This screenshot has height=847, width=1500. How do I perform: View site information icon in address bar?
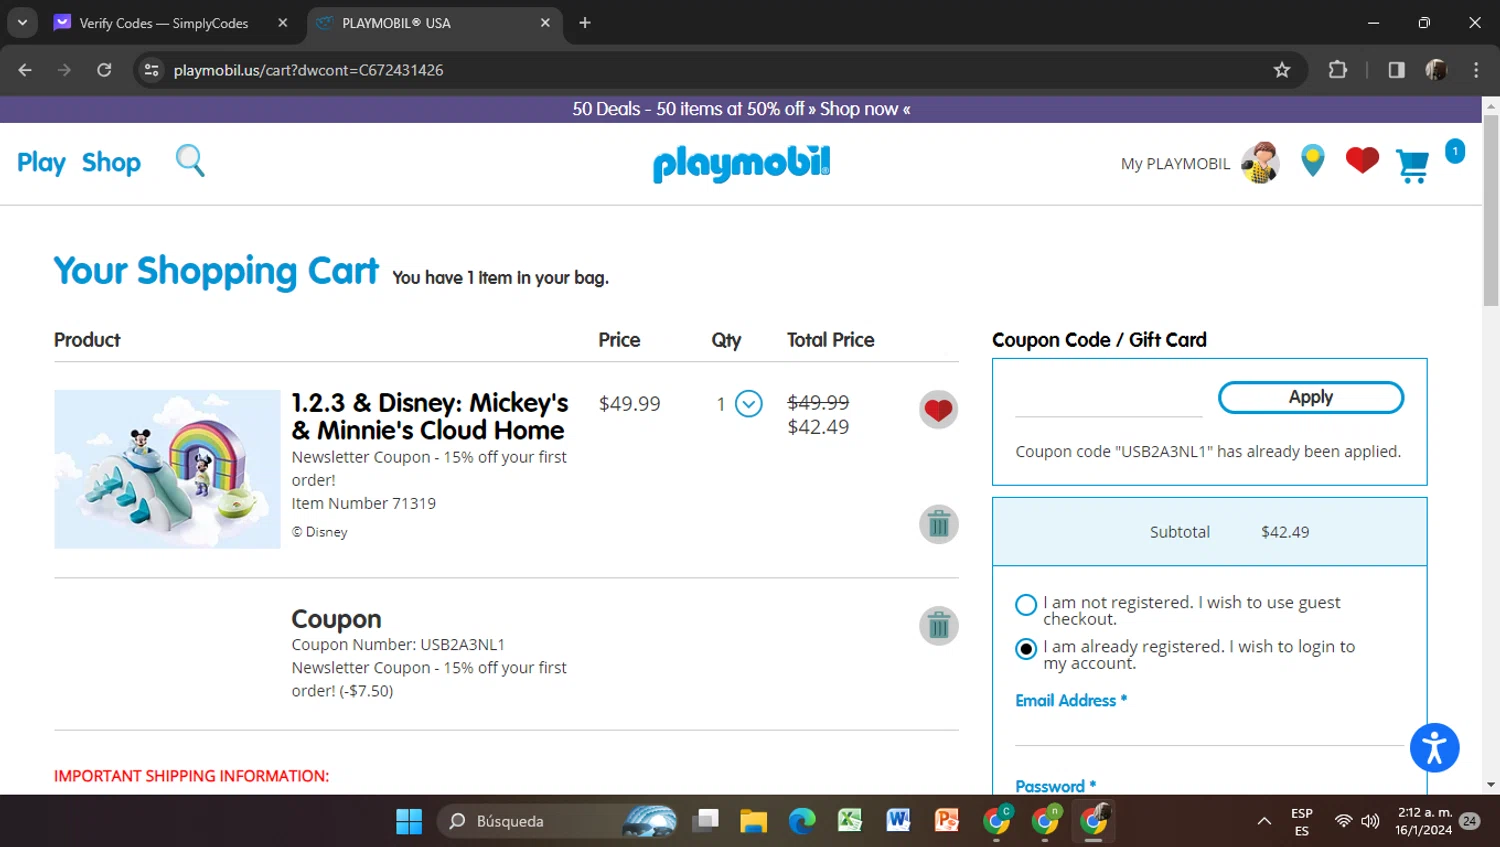point(152,70)
